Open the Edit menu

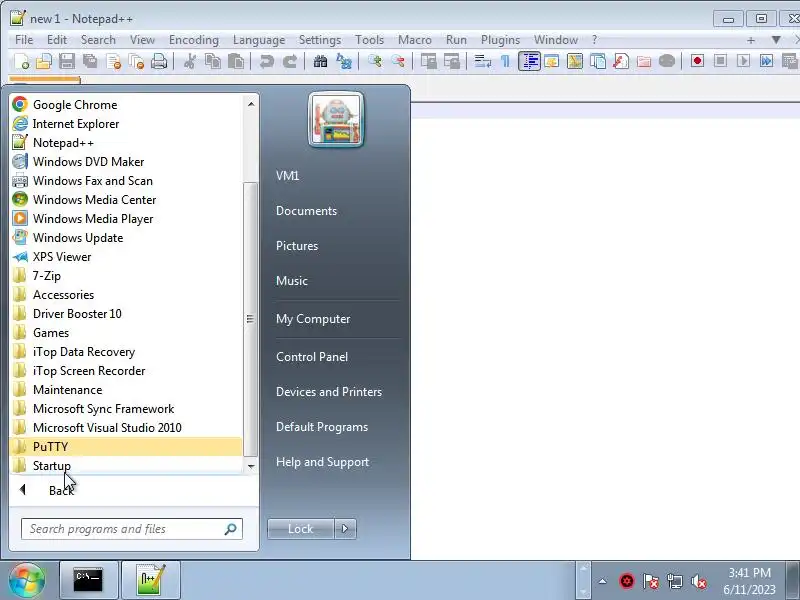[57, 40]
